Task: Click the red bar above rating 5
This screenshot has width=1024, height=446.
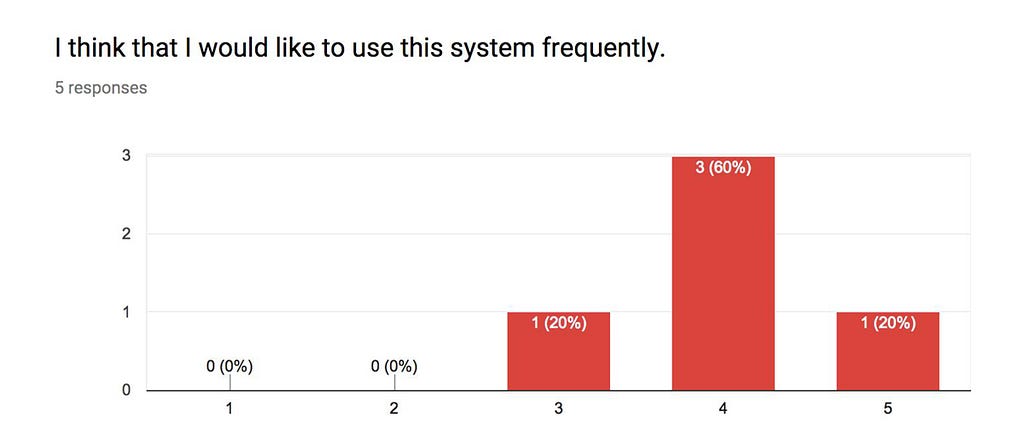Action: tap(888, 351)
